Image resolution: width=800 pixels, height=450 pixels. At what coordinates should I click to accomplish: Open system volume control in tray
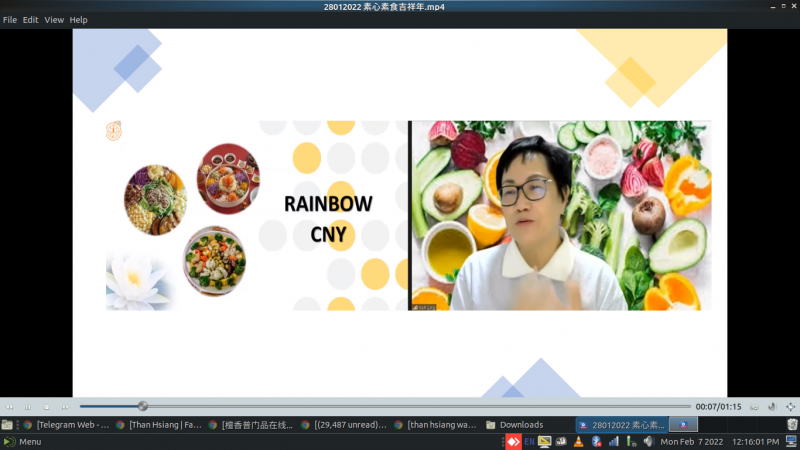pos(648,441)
